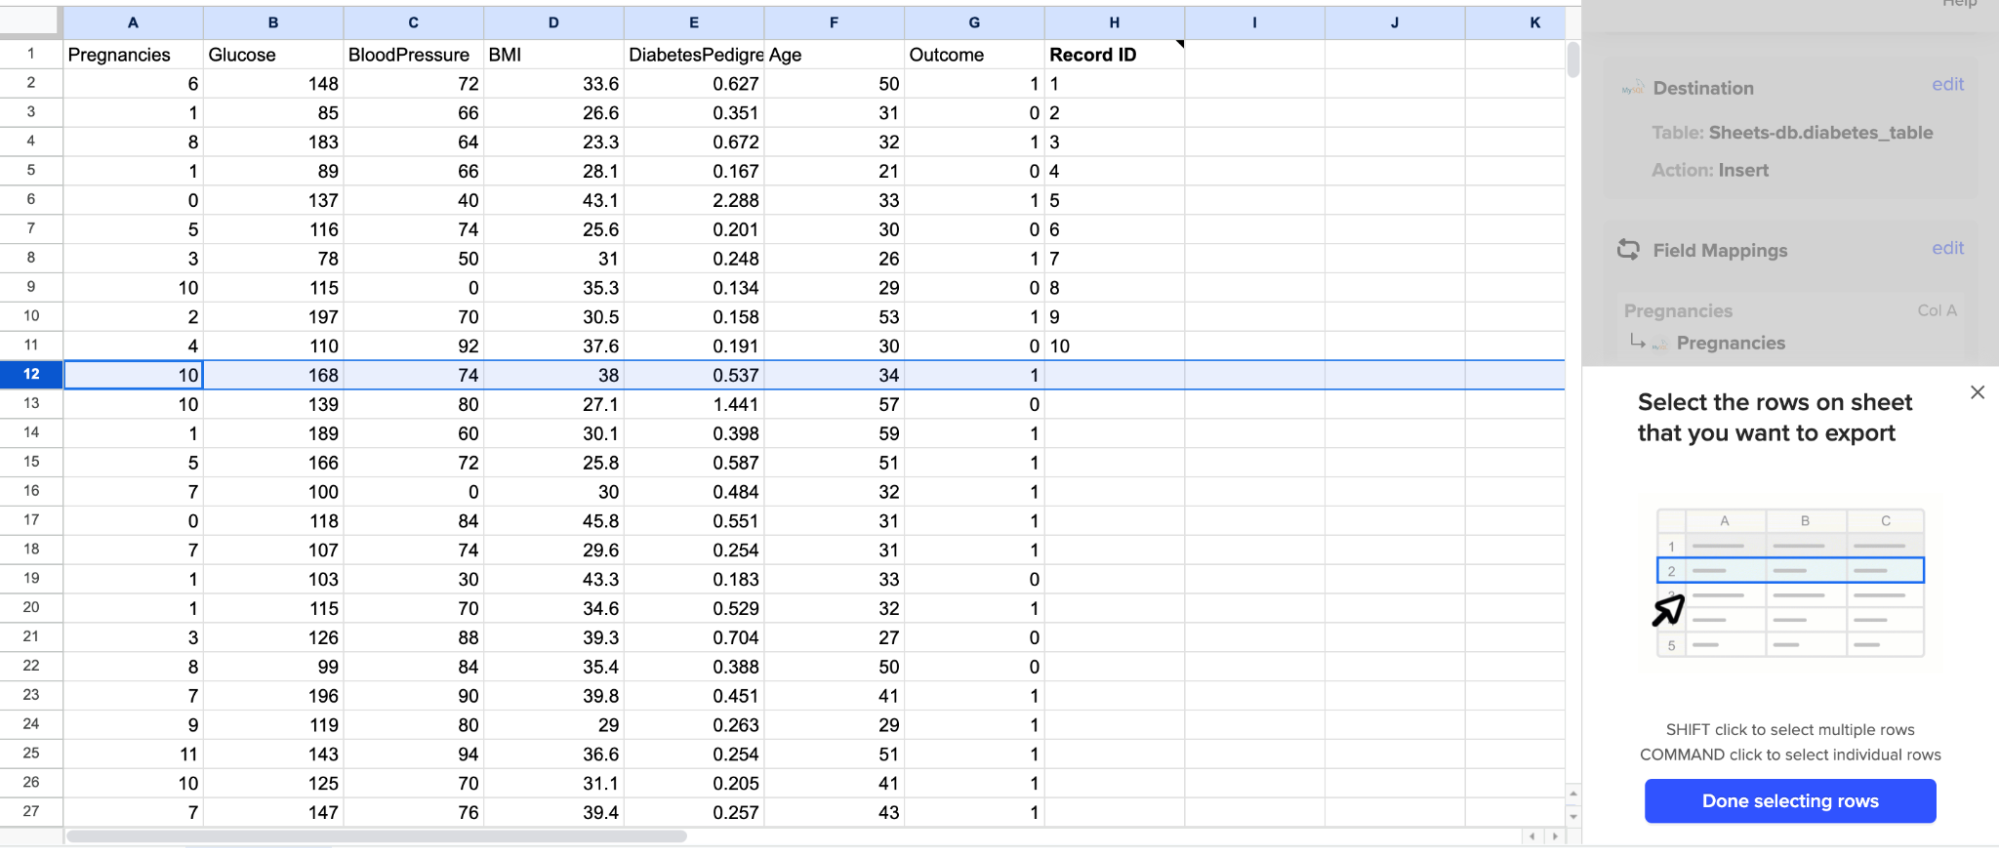Click the scroll left arrow
This screenshot has height=849, width=1999.
tap(1531, 836)
